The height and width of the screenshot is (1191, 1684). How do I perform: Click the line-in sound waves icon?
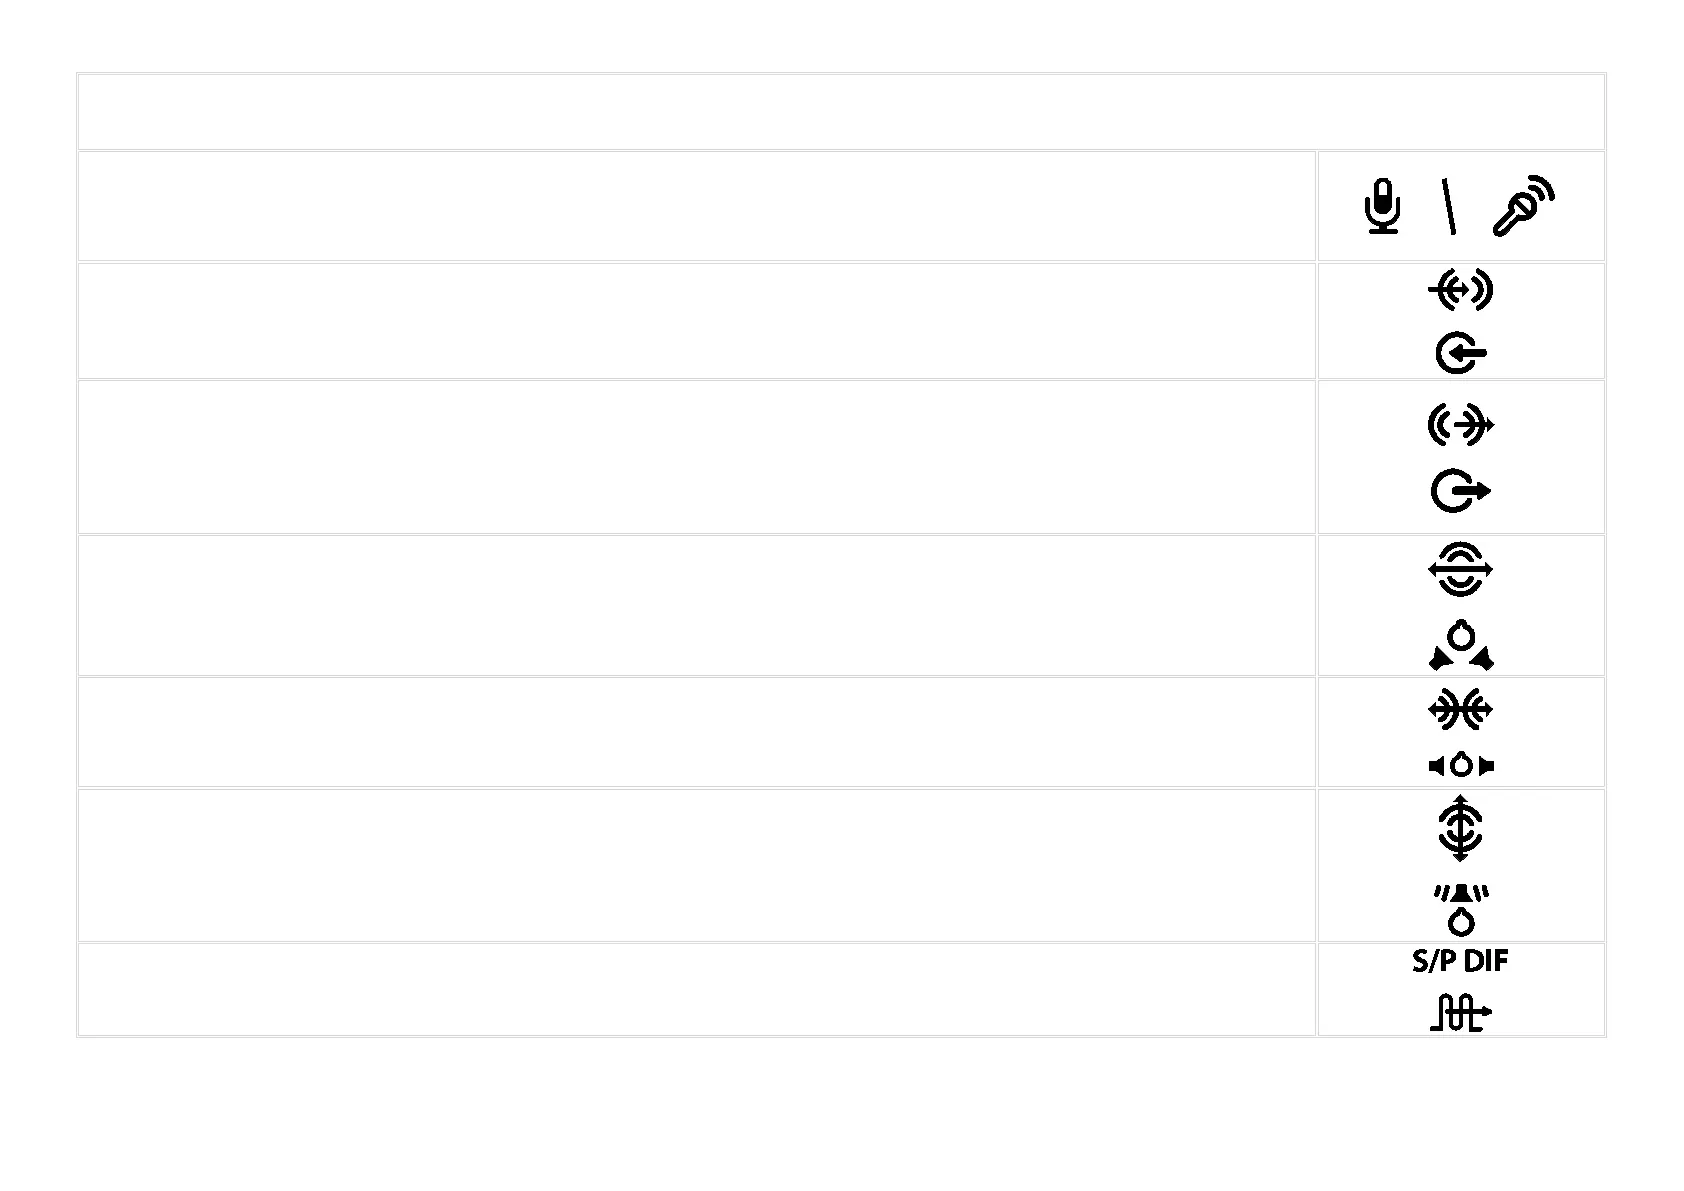[x=1460, y=290]
